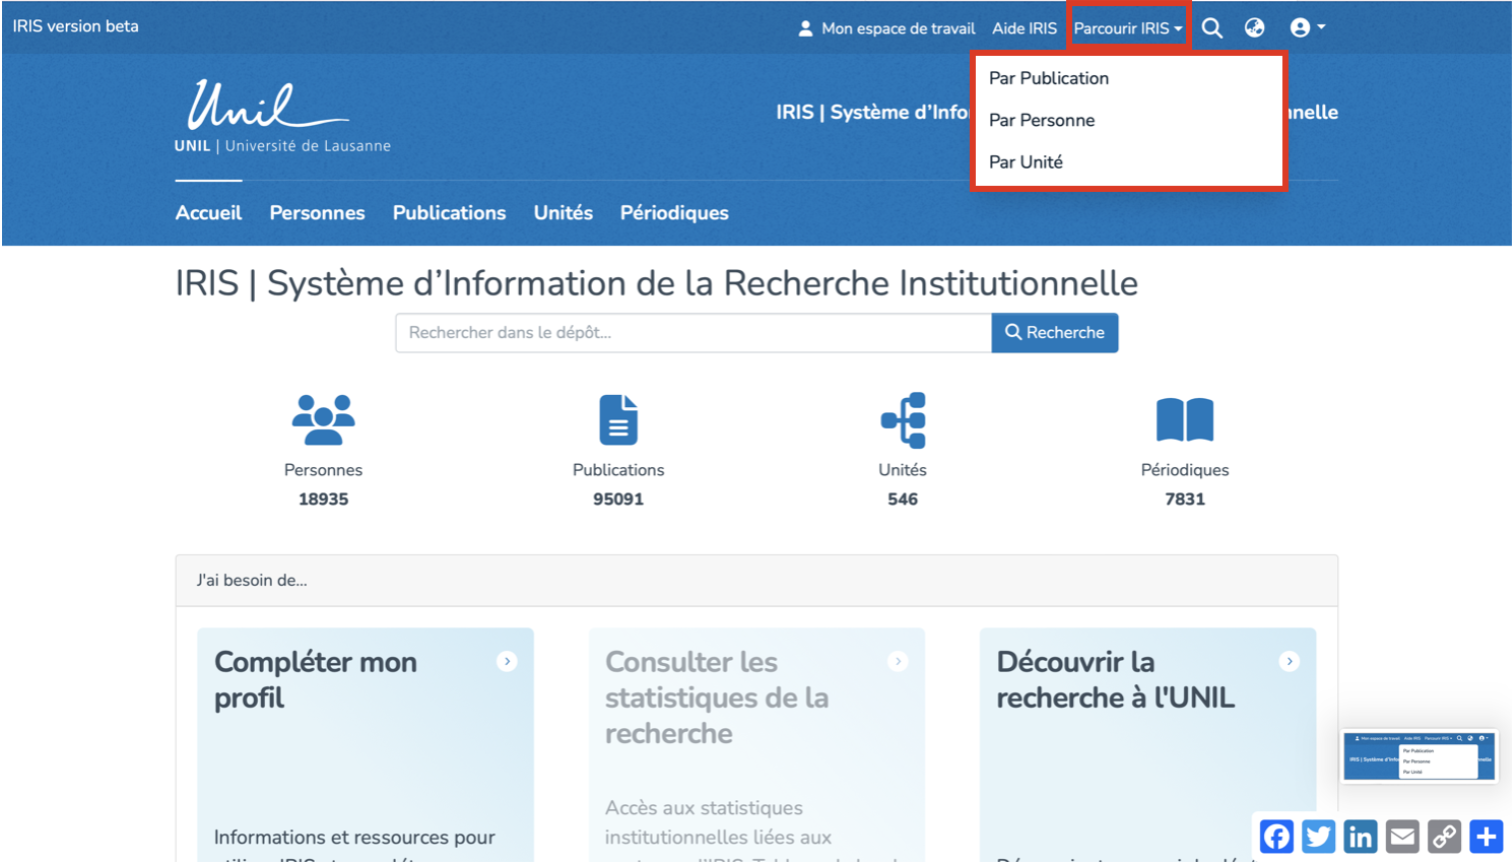Image resolution: width=1512 pixels, height=864 pixels.
Task: Open the user account dropdown menu
Action: (x=1306, y=28)
